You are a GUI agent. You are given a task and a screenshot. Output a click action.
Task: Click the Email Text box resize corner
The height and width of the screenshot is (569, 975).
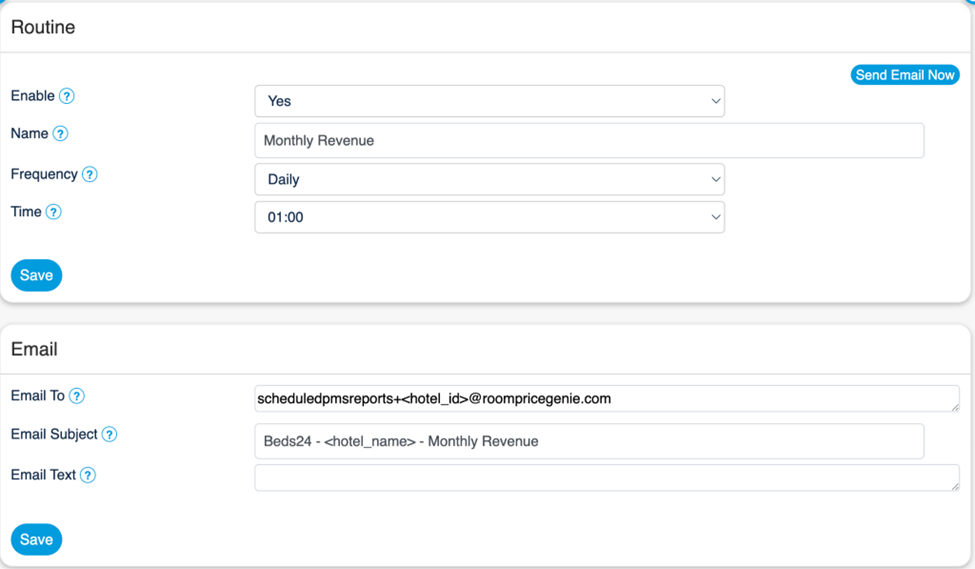(x=955, y=486)
